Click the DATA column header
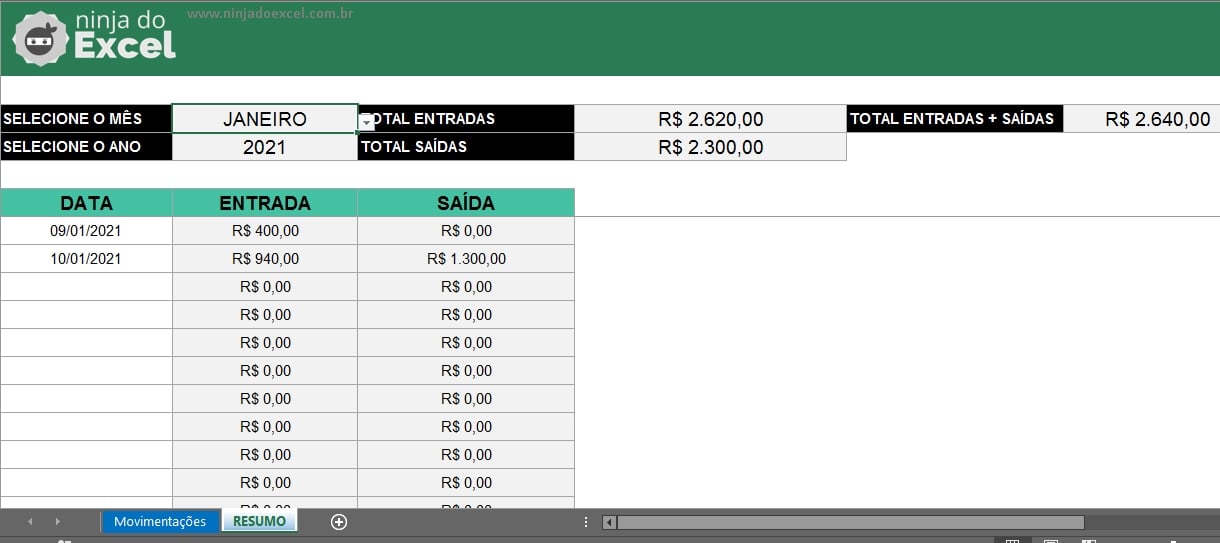The width and height of the screenshot is (1220, 543). tap(86, 203)
